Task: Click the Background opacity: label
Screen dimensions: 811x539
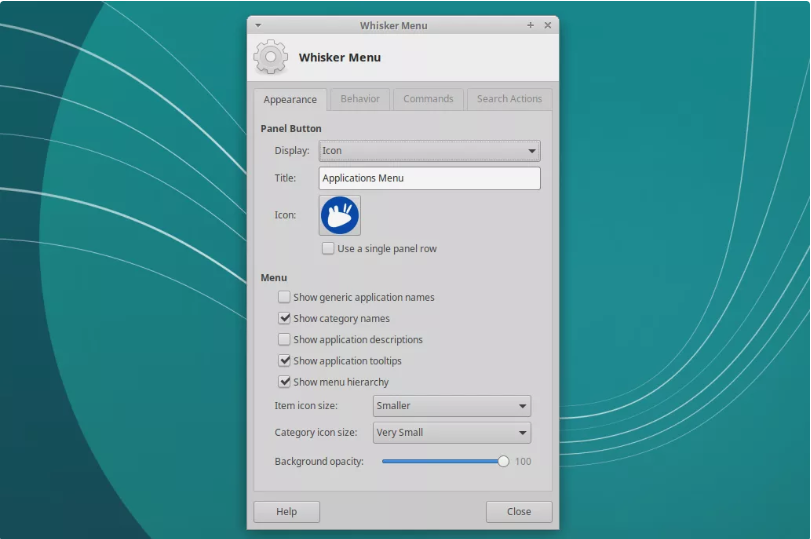Action: 319,461
